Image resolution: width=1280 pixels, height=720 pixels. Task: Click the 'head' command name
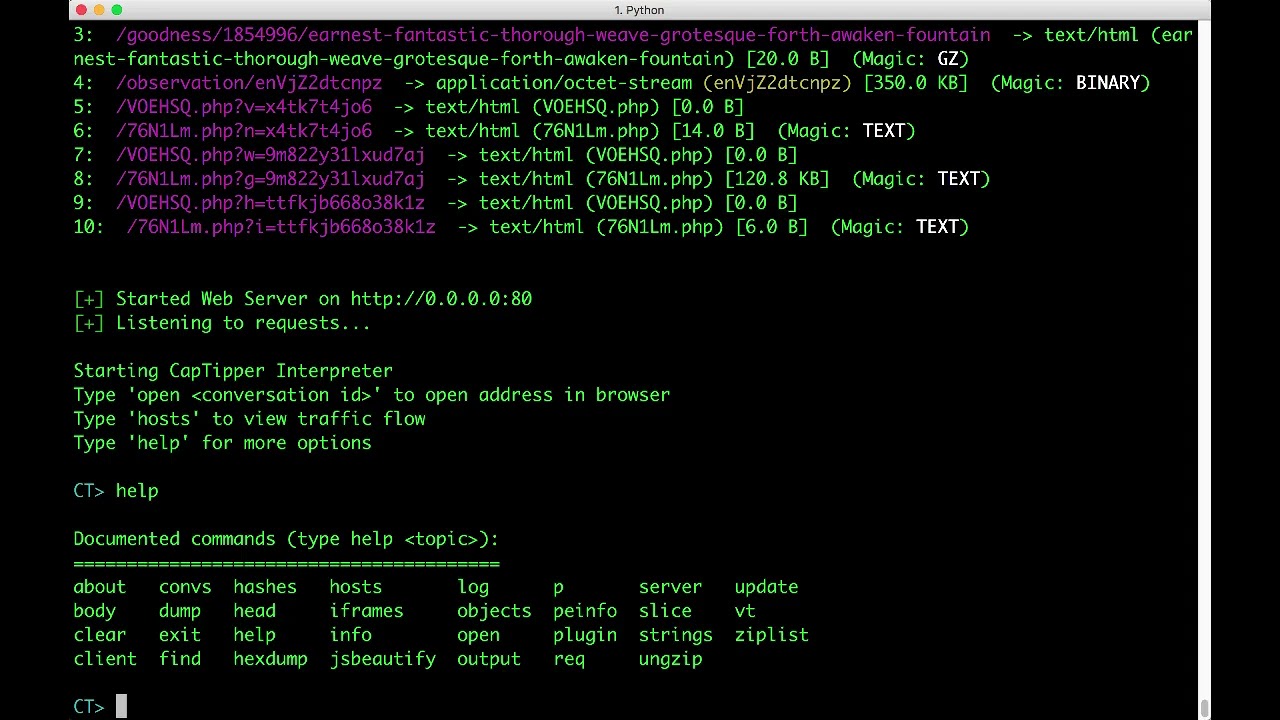point(255,611)
